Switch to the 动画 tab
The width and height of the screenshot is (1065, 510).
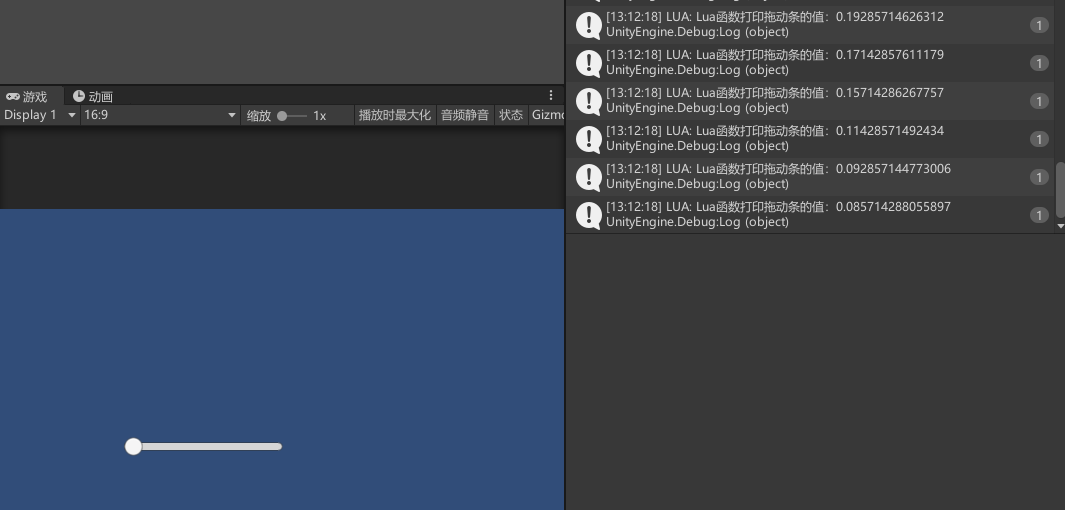93,96
